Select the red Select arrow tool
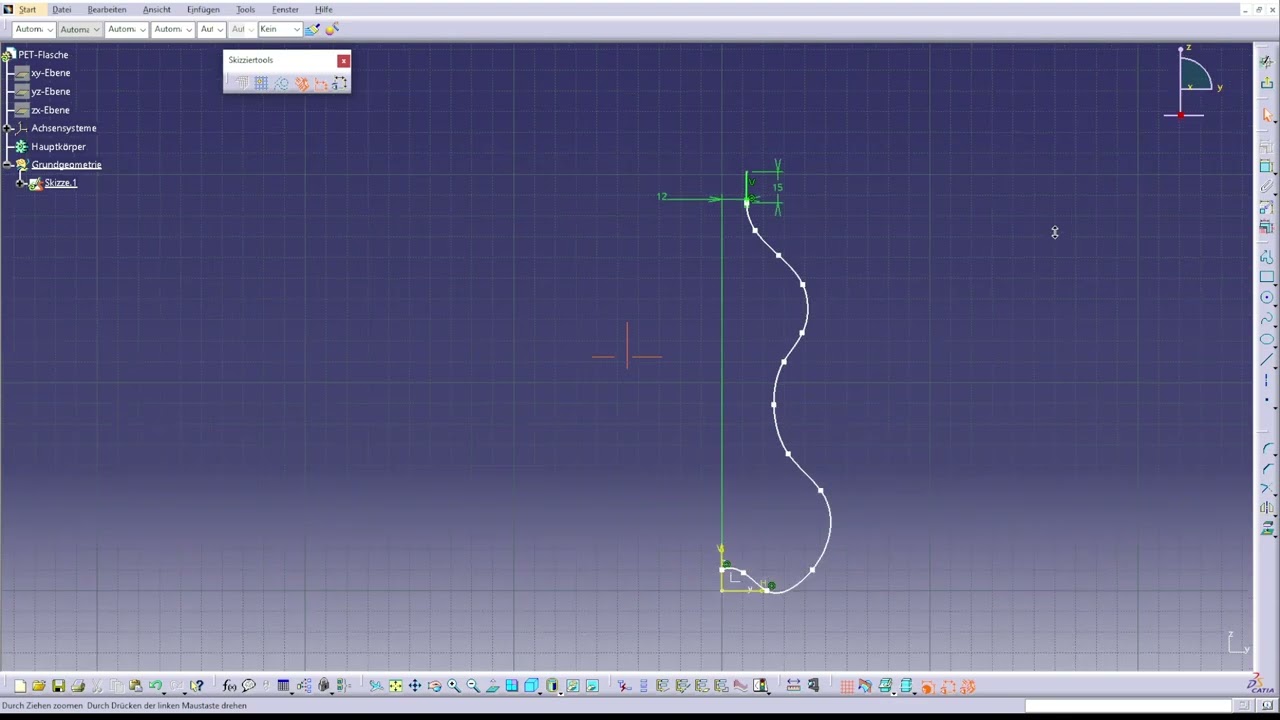The image size is (1280, 720). (1266, 116)
